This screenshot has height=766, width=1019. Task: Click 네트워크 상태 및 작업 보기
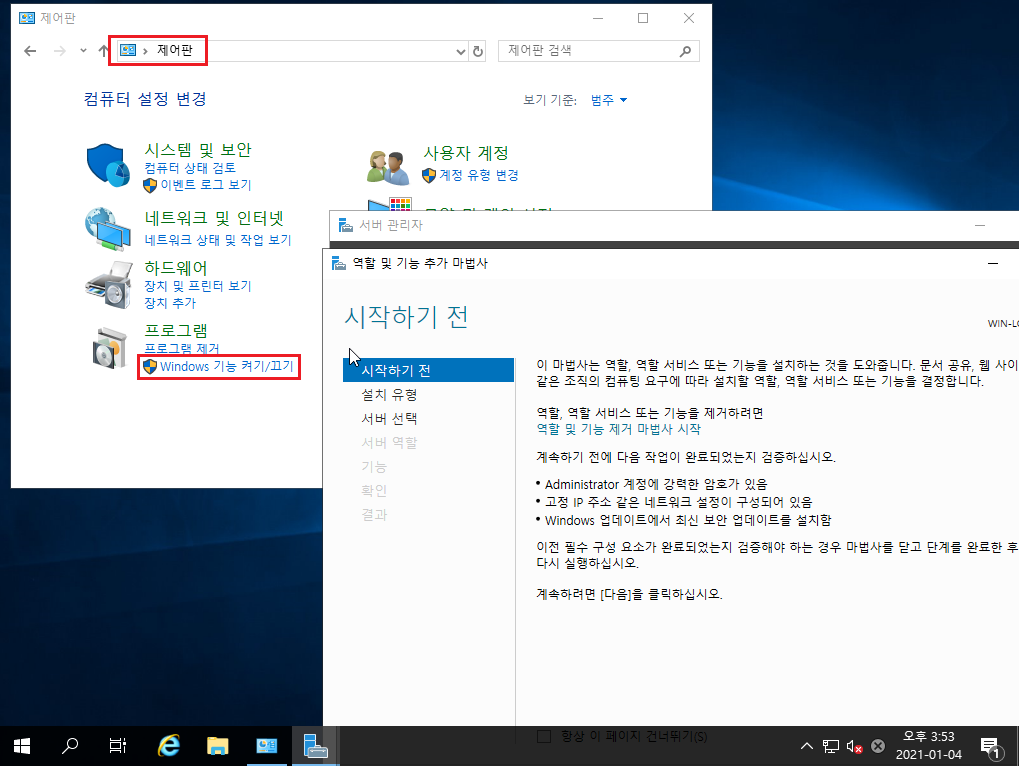tap(218, 240)
